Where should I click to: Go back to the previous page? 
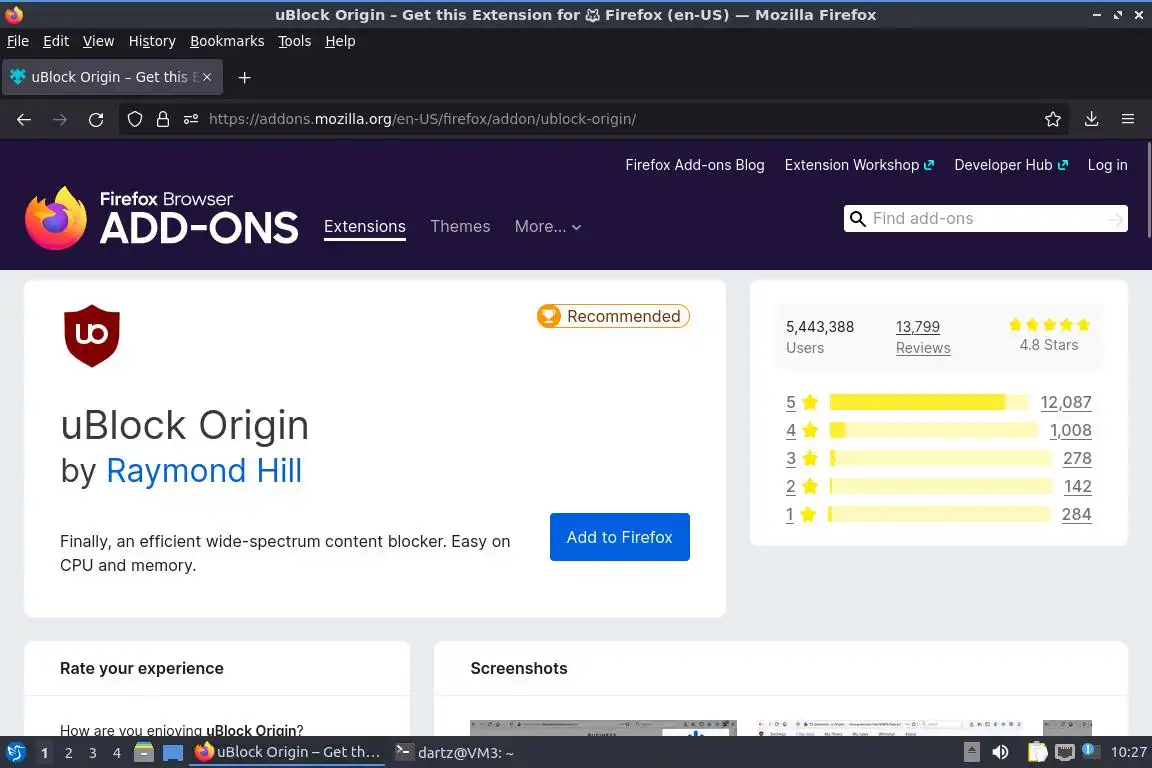click(24, 119)
